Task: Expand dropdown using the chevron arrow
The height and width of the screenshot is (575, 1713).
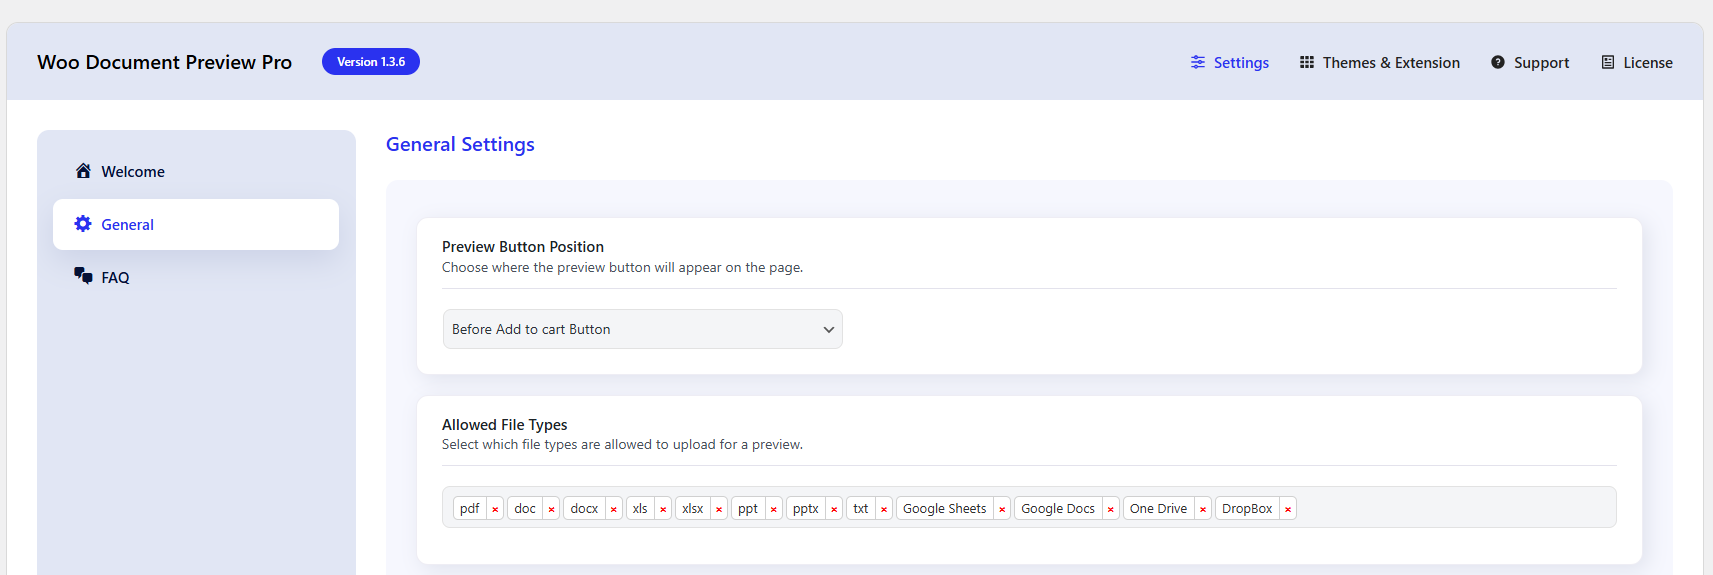Action: pyautogui.click(x=828, y=329)
